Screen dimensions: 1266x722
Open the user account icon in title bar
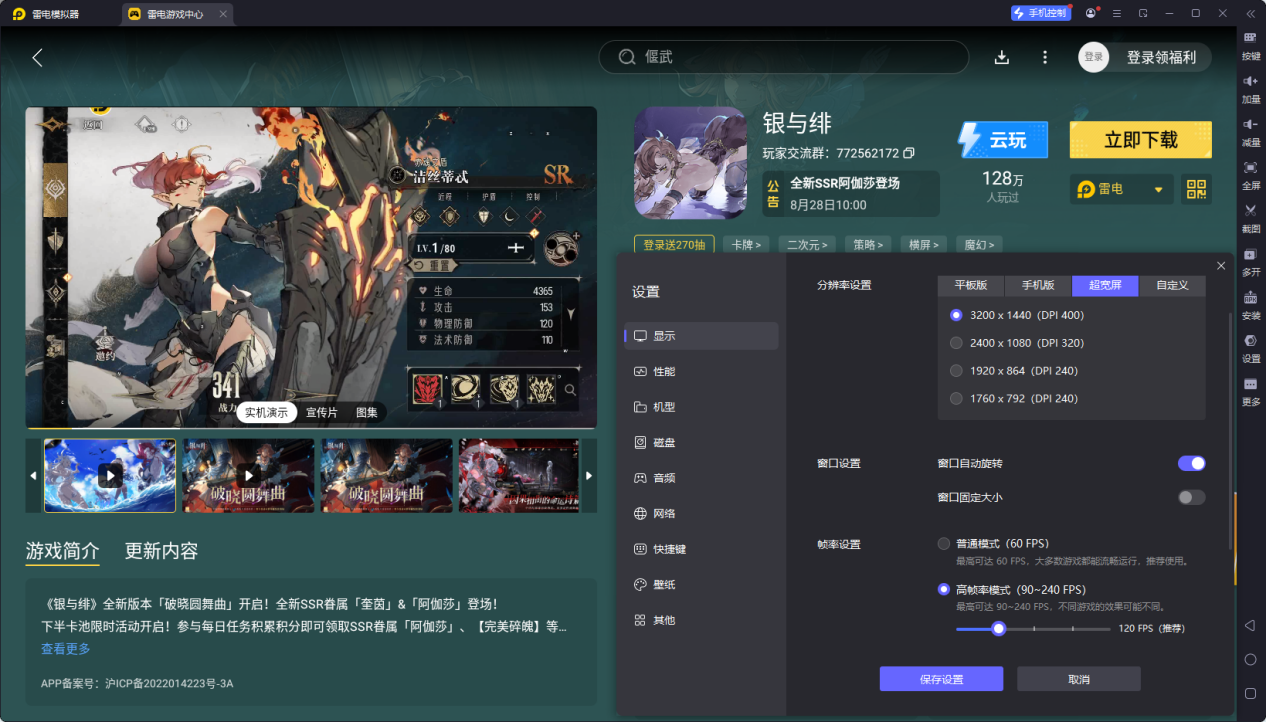click(1091, 13)
